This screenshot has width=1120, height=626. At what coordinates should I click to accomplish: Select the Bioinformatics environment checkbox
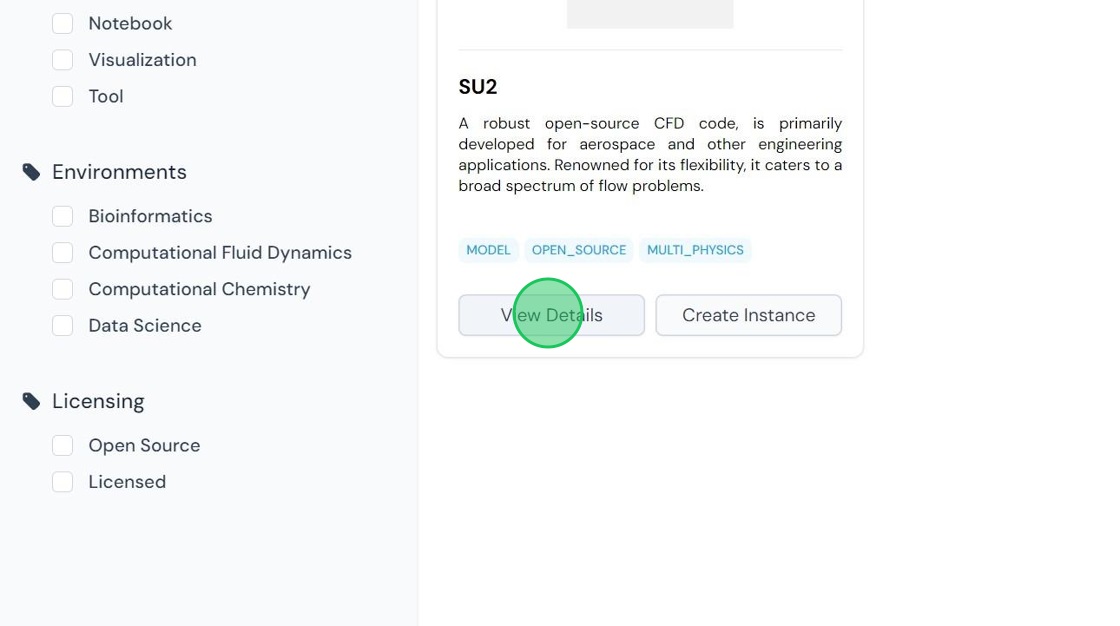click(62, 217)
